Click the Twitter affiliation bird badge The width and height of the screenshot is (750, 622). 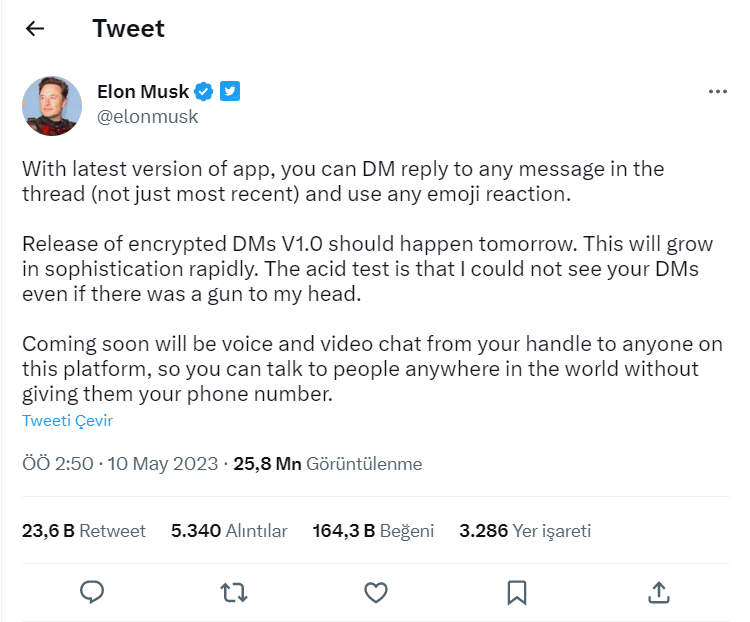click(x=230, y=91)
